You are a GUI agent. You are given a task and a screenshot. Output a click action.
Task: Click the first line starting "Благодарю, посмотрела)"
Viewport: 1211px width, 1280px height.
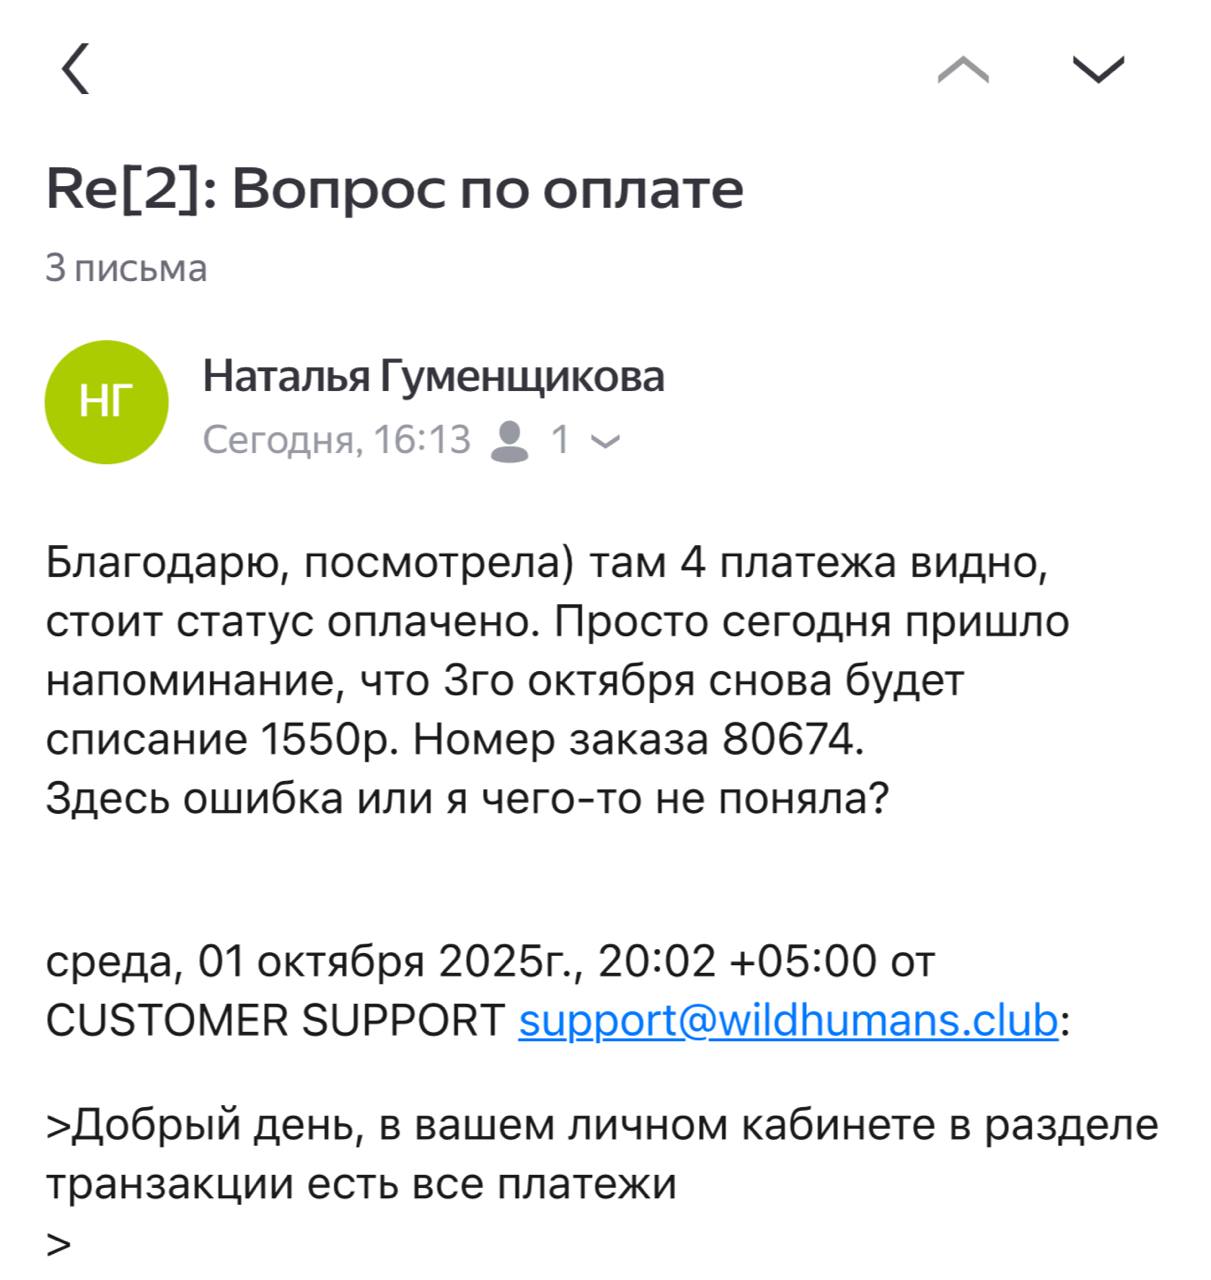(x=545, y=563)
